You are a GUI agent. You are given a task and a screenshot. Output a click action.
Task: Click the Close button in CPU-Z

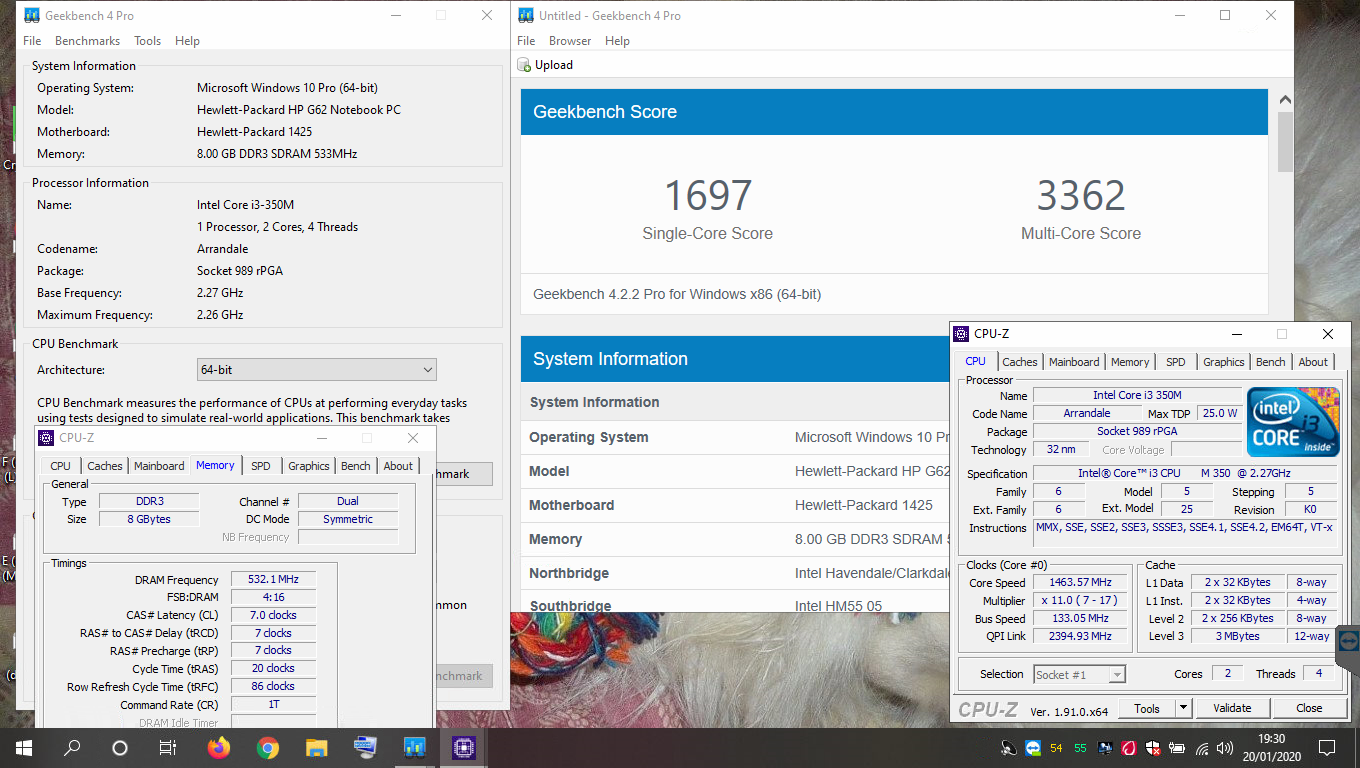tap(1309, 708)
